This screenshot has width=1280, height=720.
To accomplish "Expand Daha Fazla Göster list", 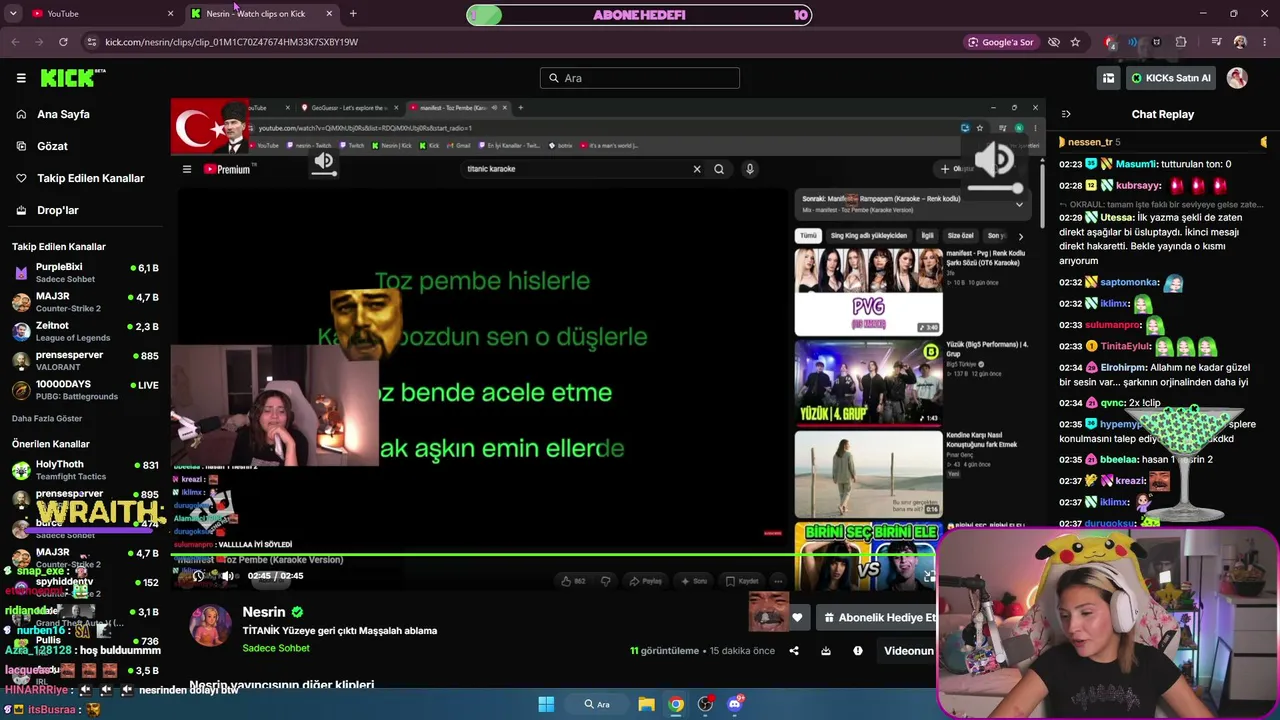I will [x=47, y=418].
